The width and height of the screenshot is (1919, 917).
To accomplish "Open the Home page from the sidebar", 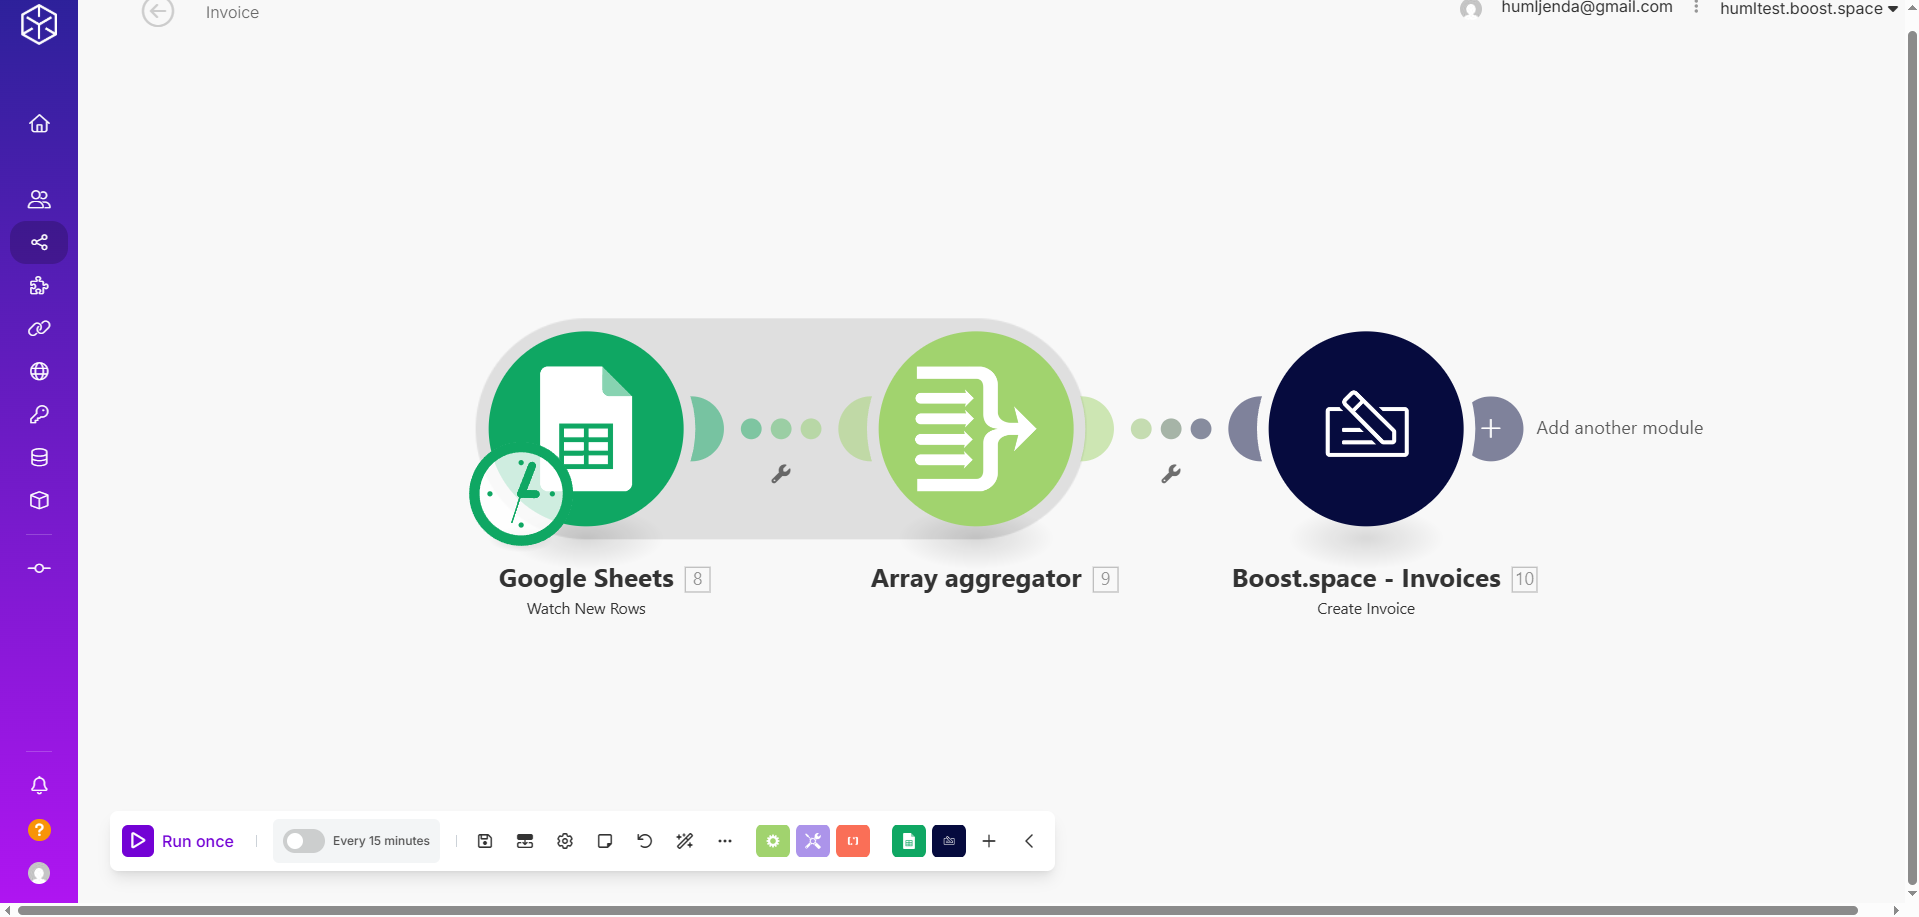I will pos(39,123).
